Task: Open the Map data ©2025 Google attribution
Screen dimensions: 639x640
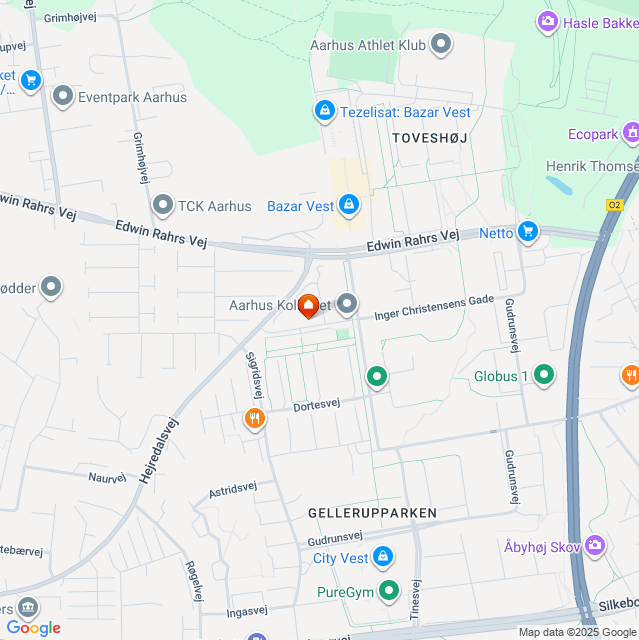Action: tap(578, 633)
